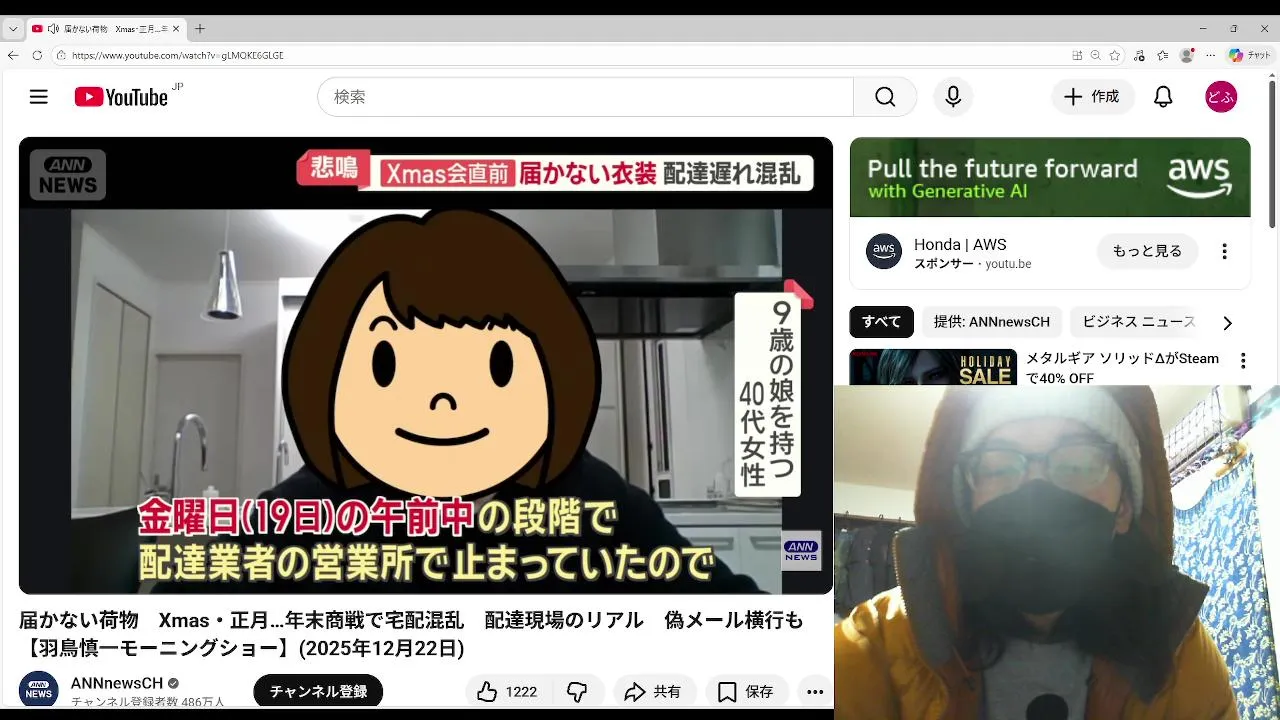Screen dimensions: 1280x720
Task: Open the ANNnewsCH channel avatar
Action: [39, 690]
